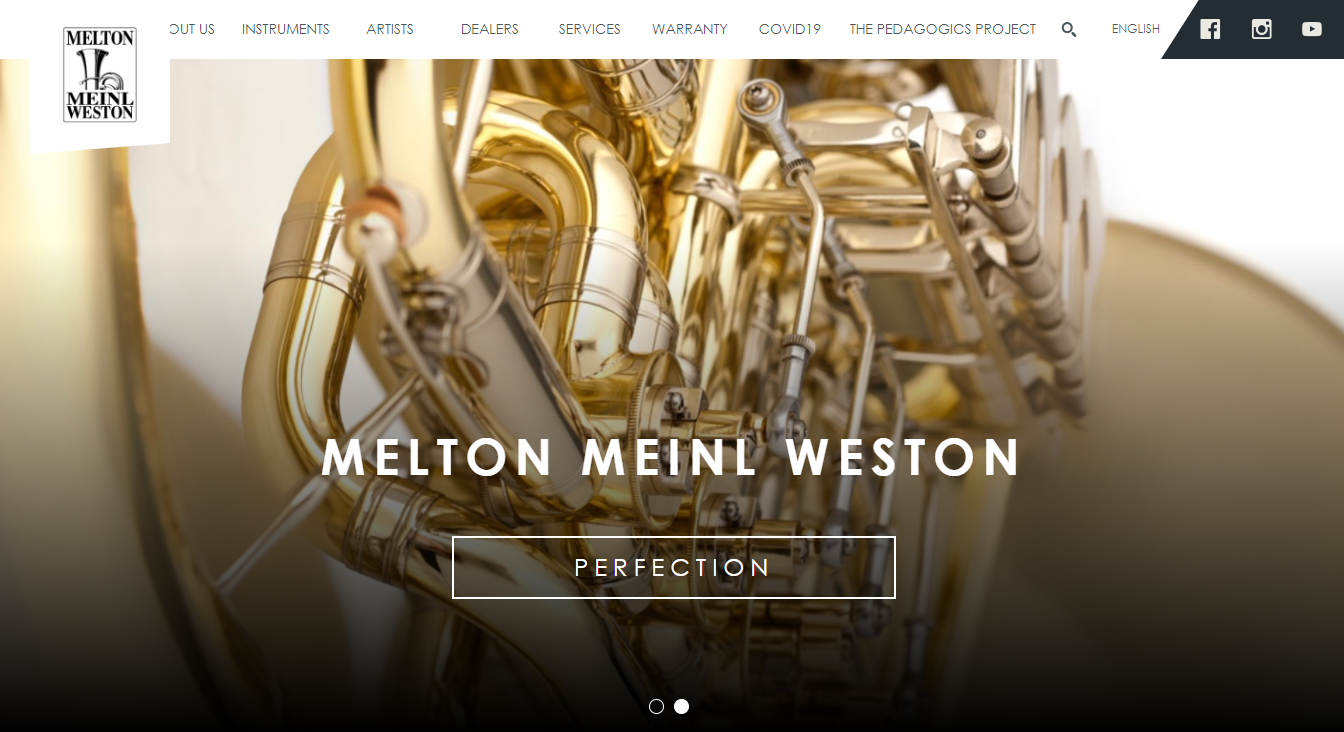Open the Facebook page icon

click(x=1210, y=29)
